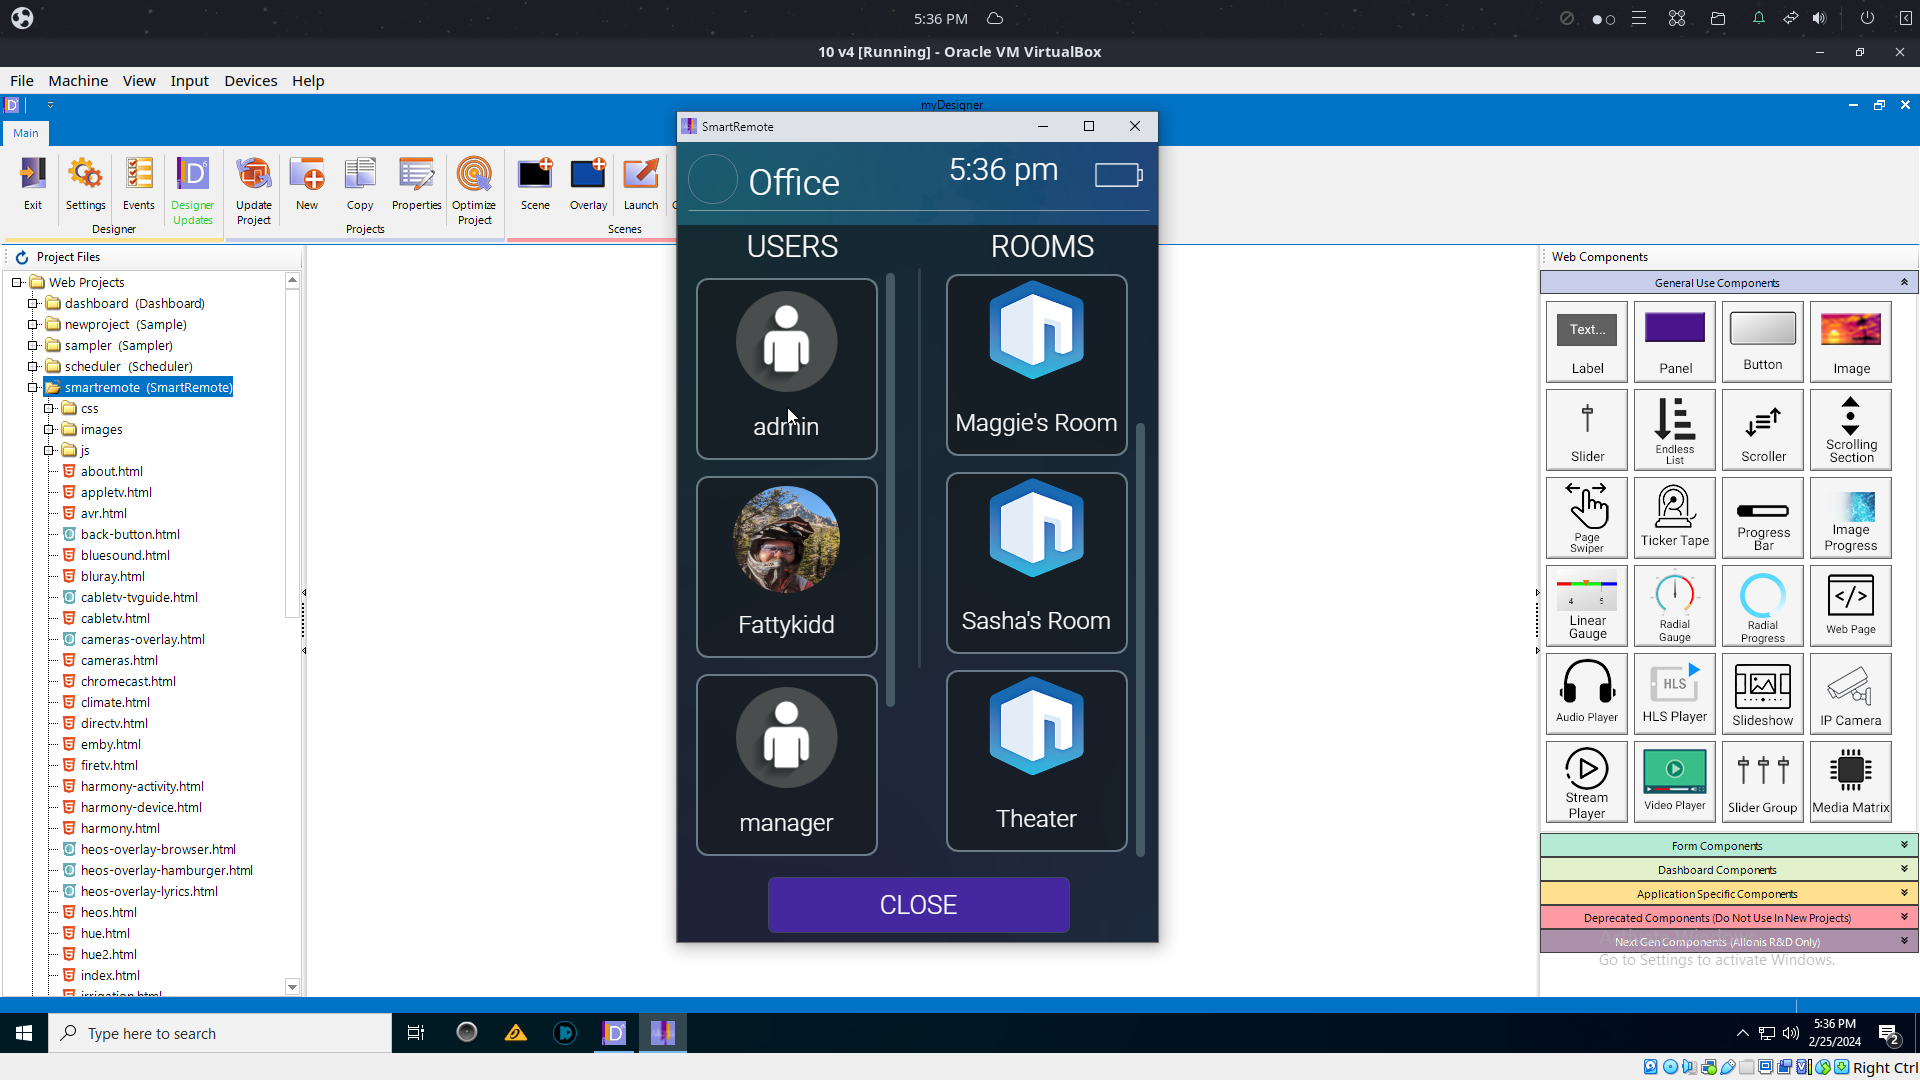Click the Update Project icon
The image size is (1920, 1080).
tap(254, 190)
